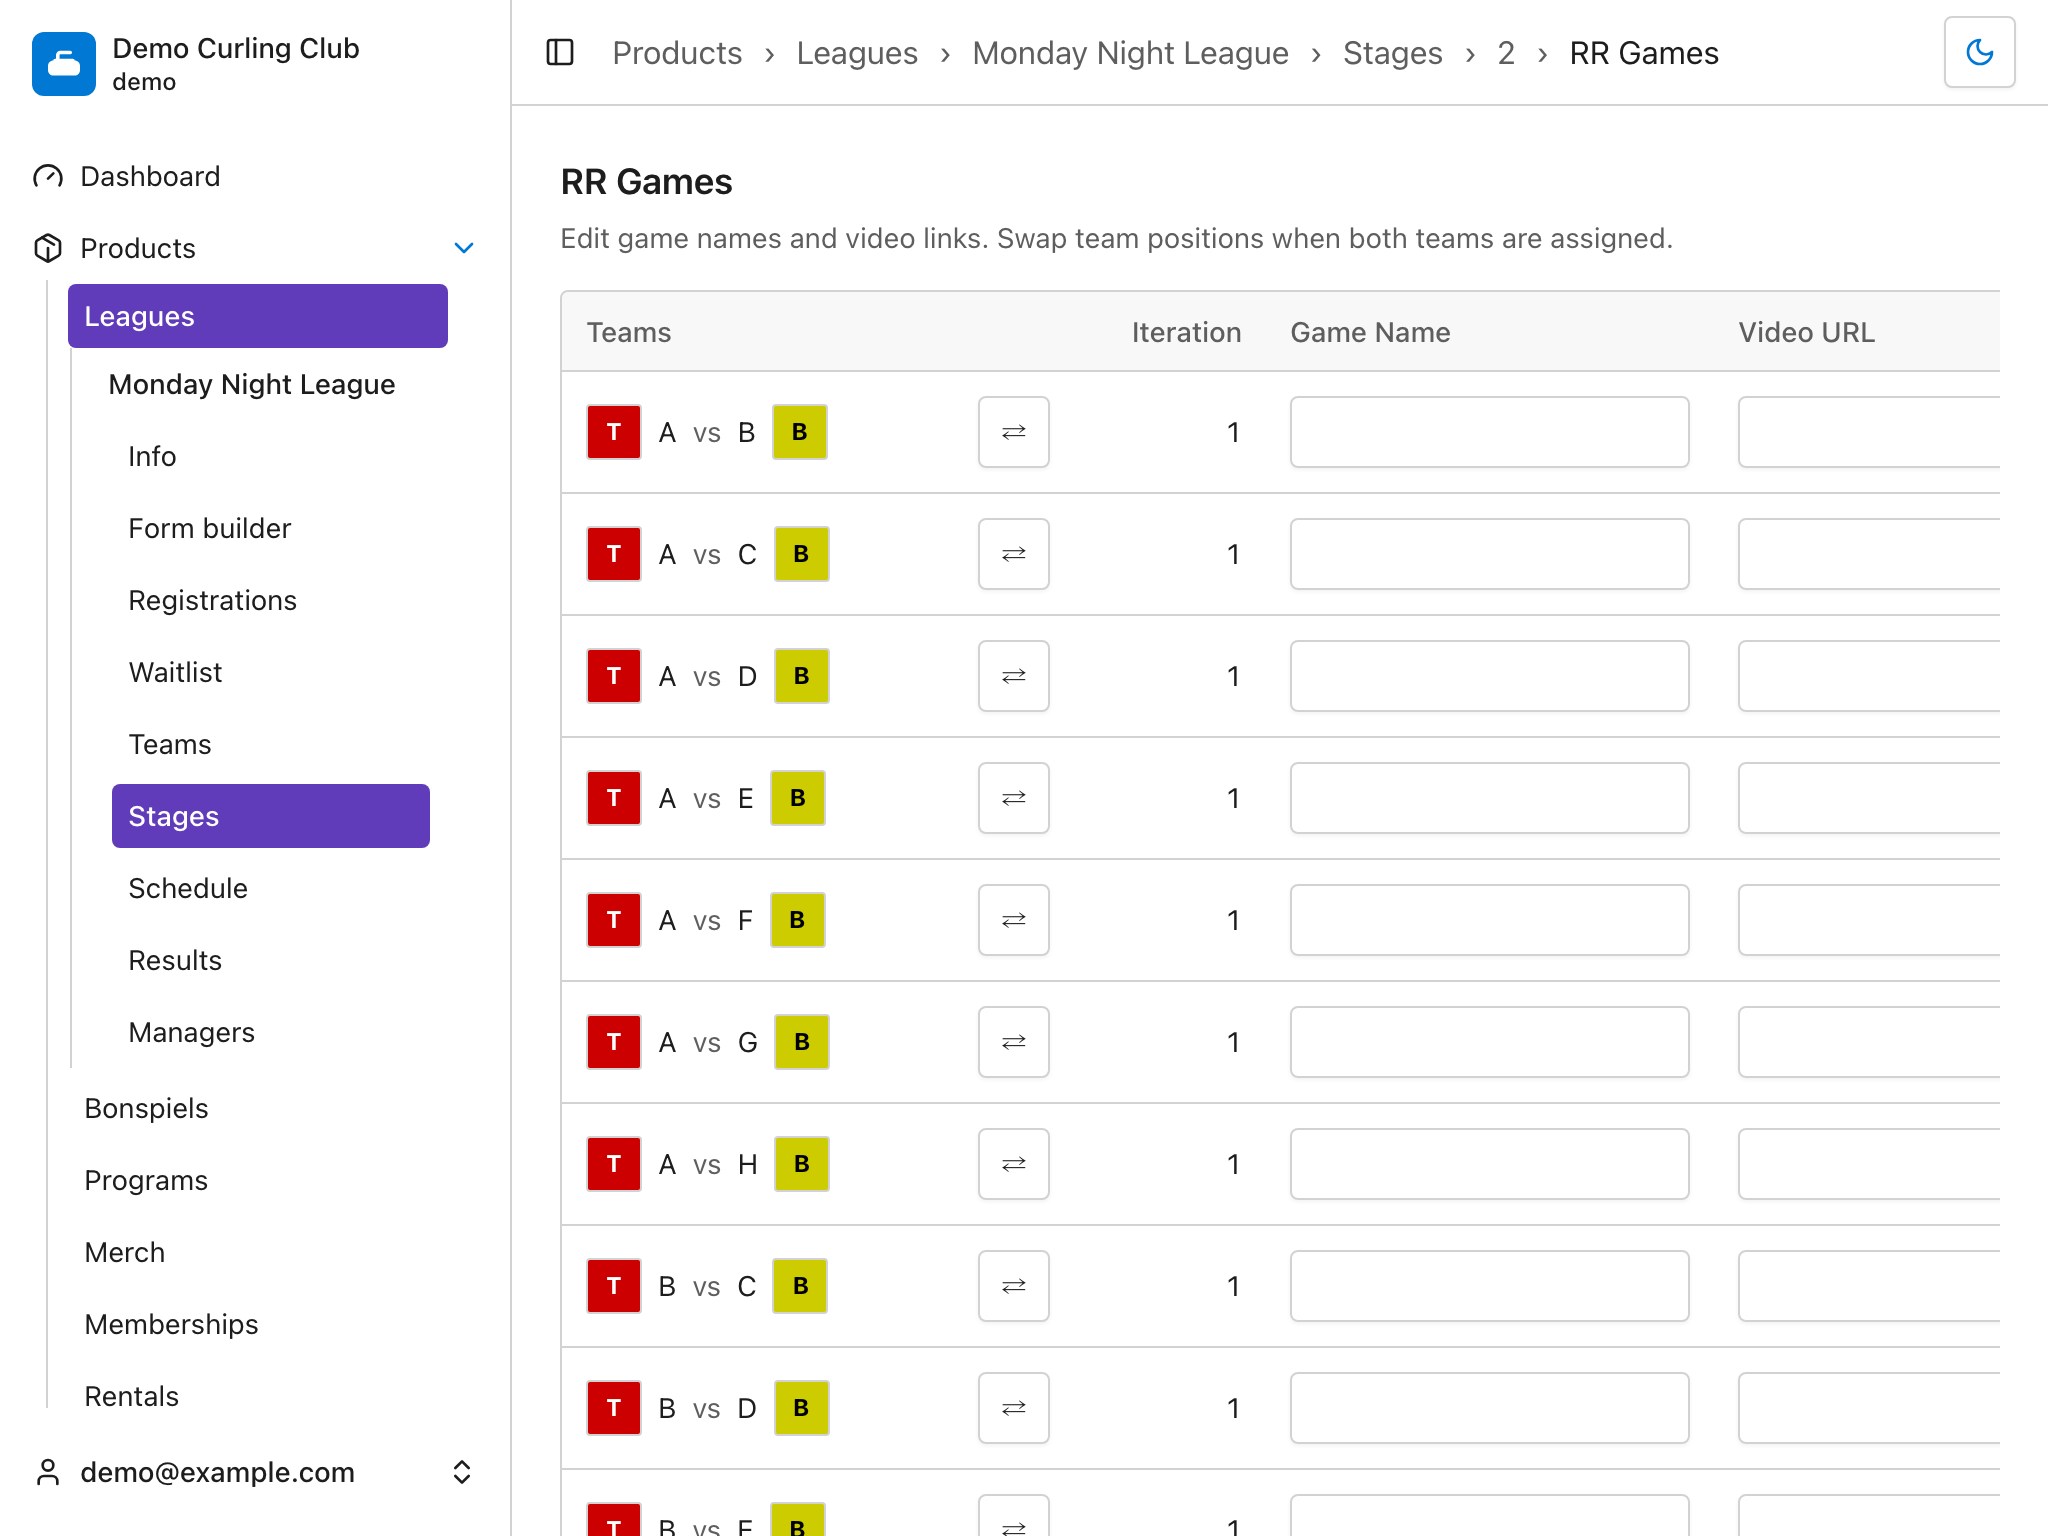Open Monday Night League sidebar item

pyautogui.click(x=252, y=384)
